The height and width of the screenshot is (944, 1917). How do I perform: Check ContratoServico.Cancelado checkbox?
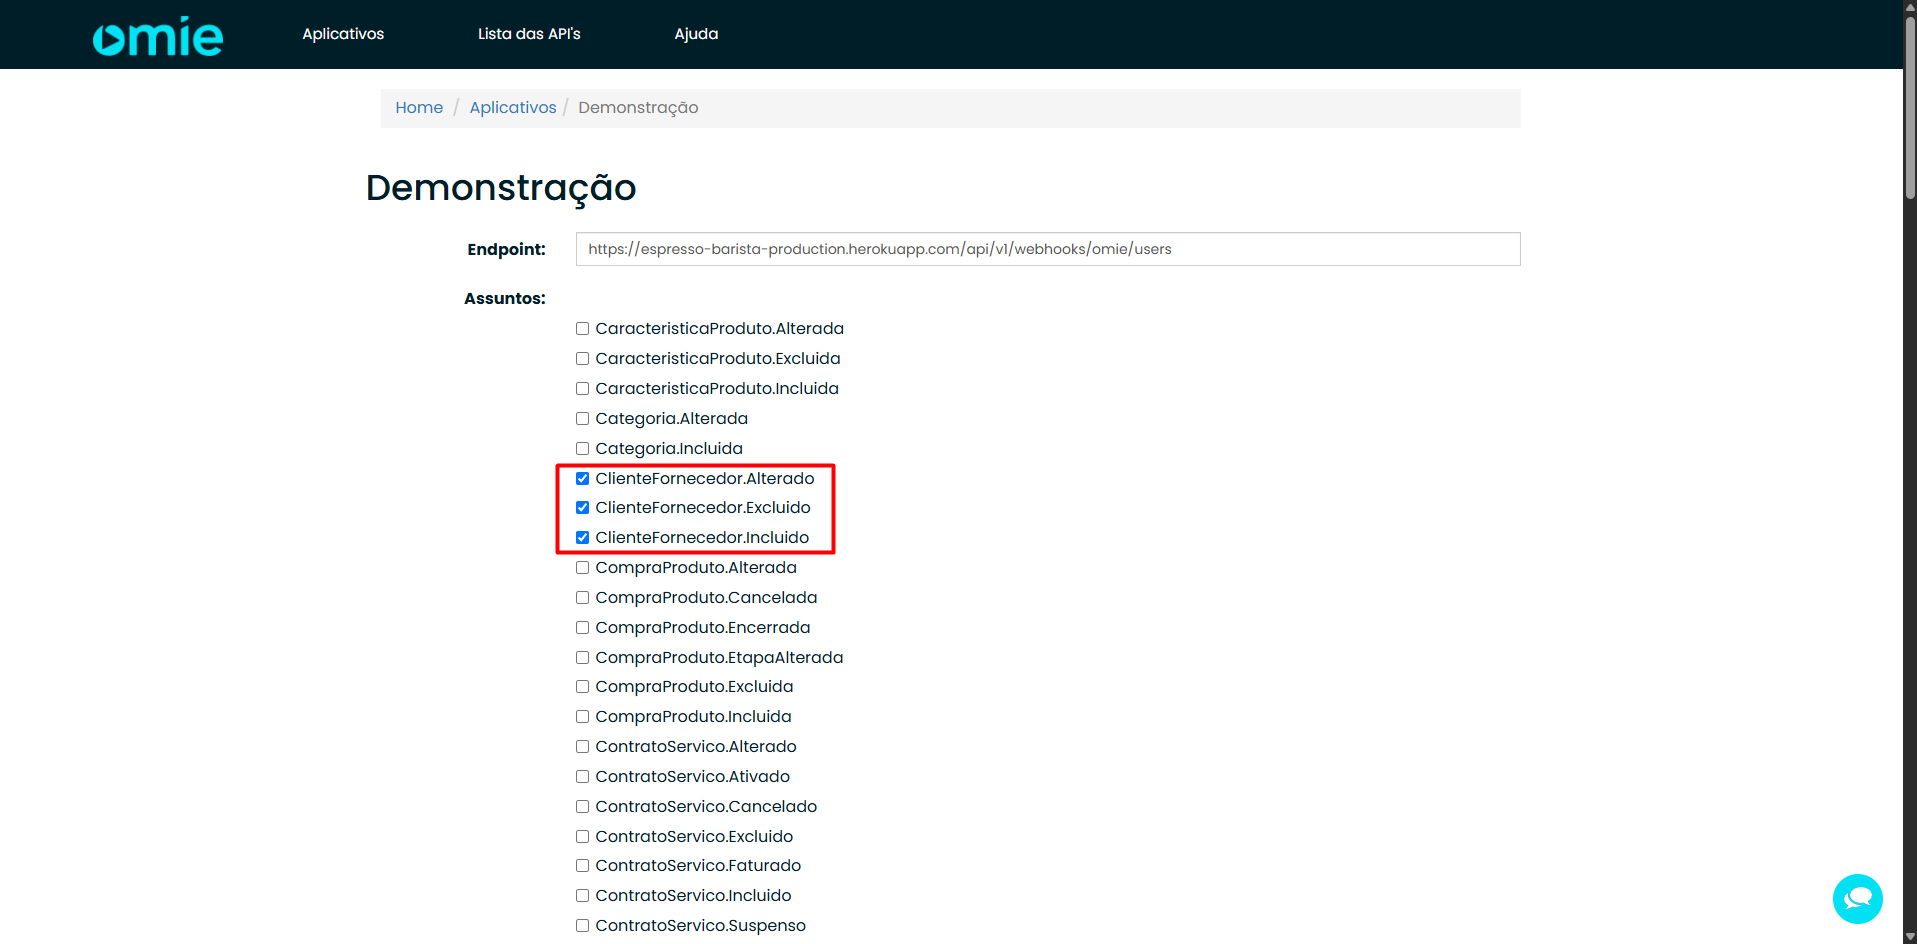582,807
